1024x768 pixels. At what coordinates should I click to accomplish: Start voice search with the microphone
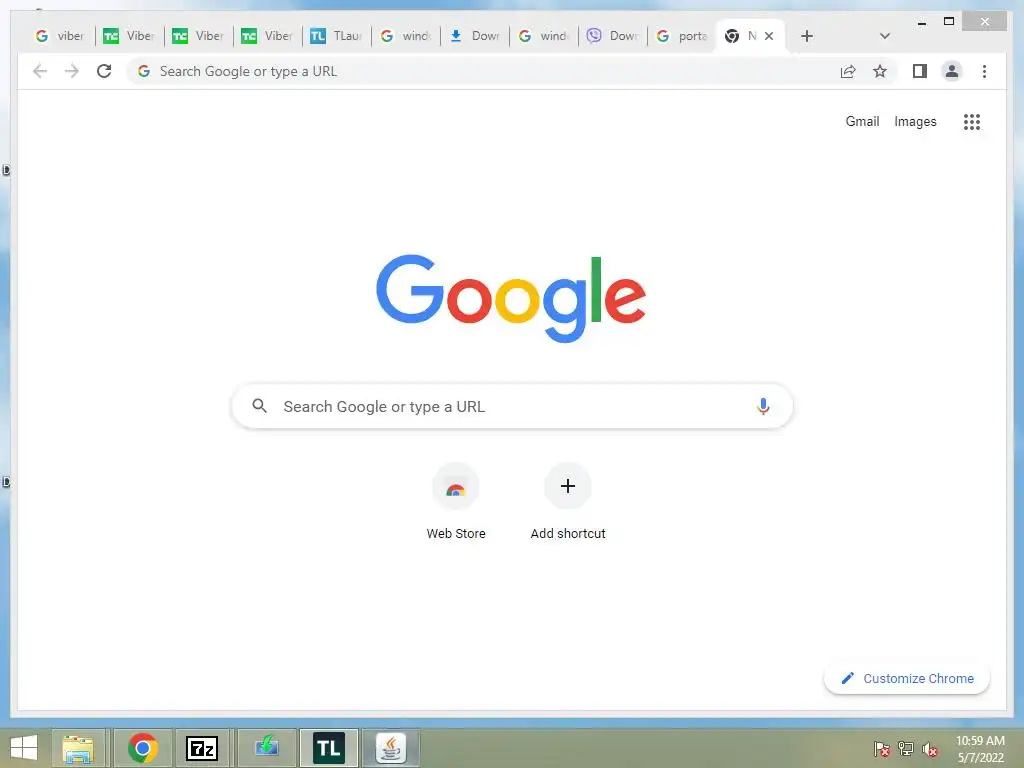(763, 406)
